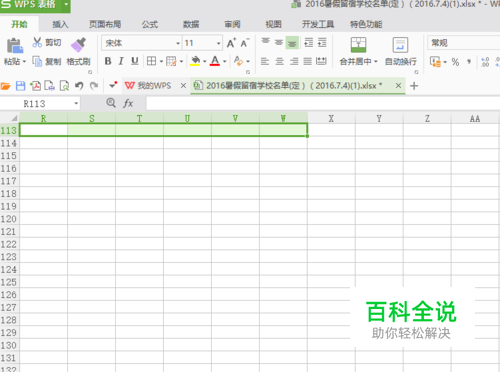Align text to vertical middle
The image size is (500, 372).
point(279,42)
